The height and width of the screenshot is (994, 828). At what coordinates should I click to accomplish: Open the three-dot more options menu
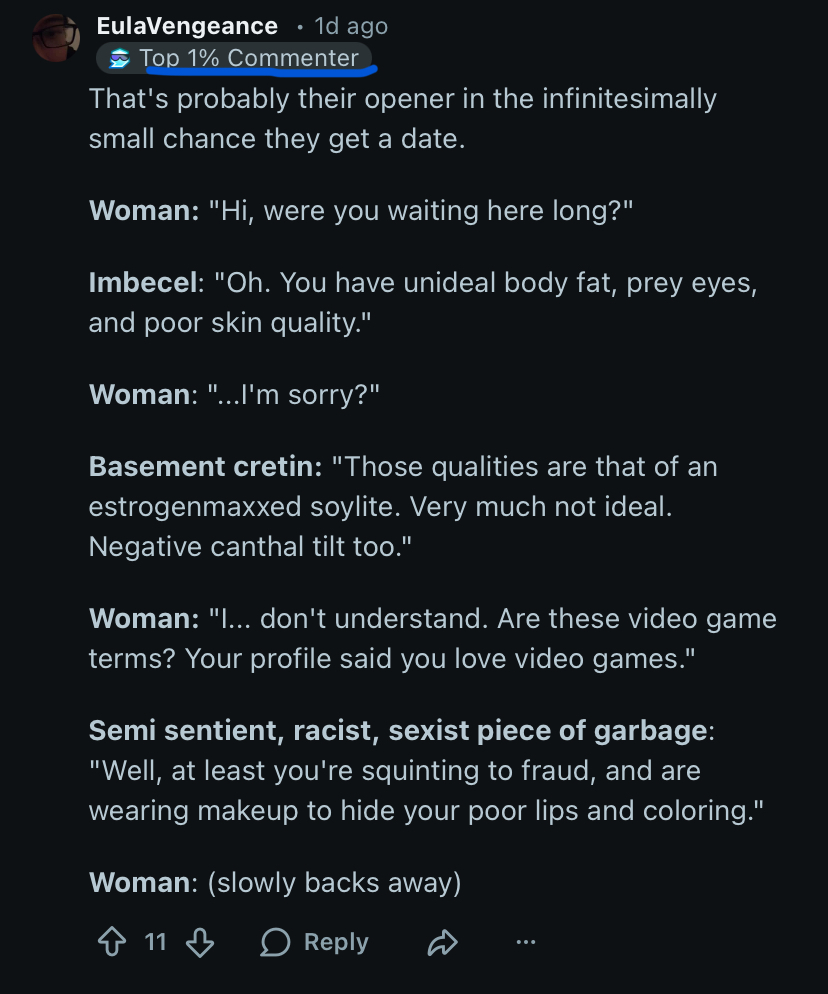(x=526, y=942)
